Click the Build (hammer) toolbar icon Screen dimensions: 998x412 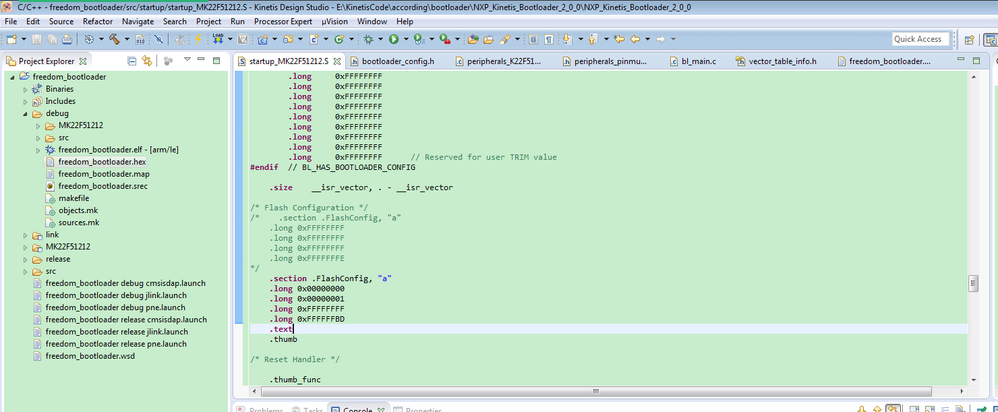(114, 39)
